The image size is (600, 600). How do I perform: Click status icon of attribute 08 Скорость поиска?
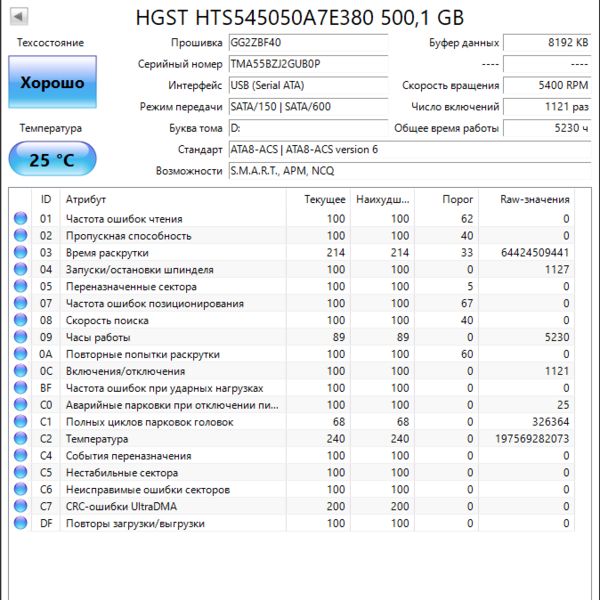(x=20, y=320)
